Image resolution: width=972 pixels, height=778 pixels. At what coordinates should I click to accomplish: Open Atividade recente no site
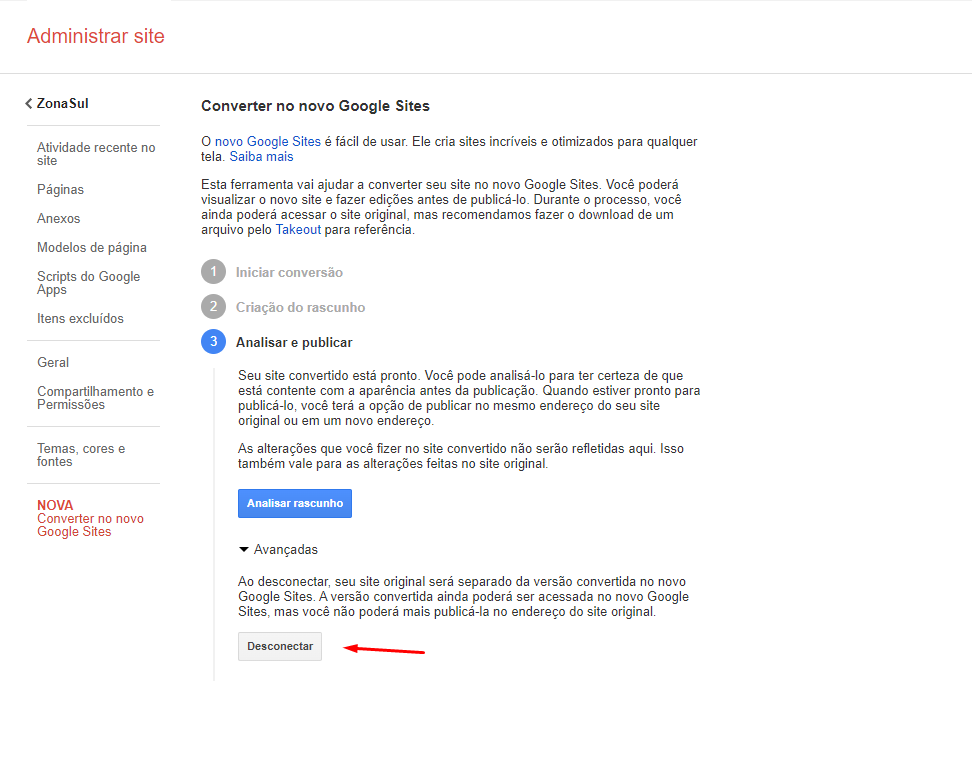pyautogui.click(x=96, y=154)
